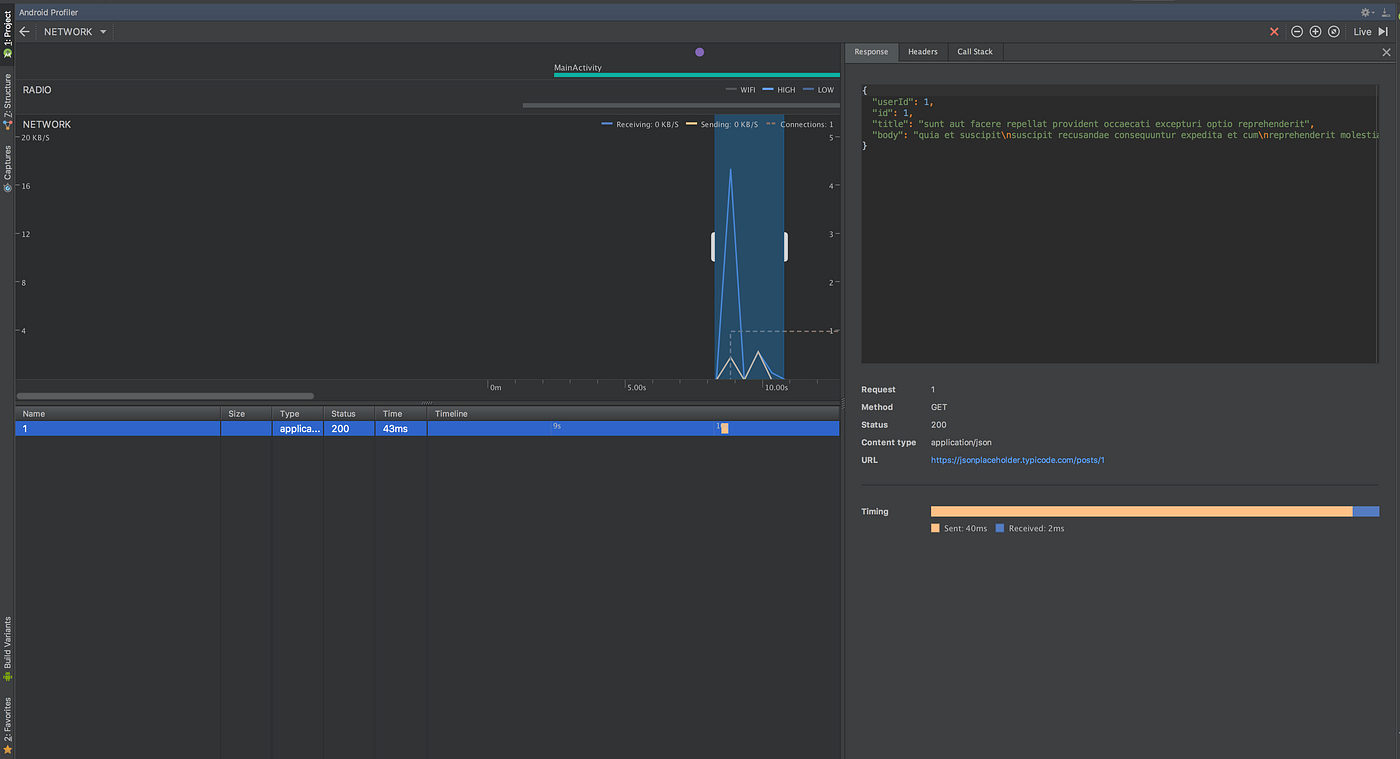The width and height of the screenshot is (1400, 759).
Task: Toggle the LOW radio state legend
Action: tap(818, 89)
